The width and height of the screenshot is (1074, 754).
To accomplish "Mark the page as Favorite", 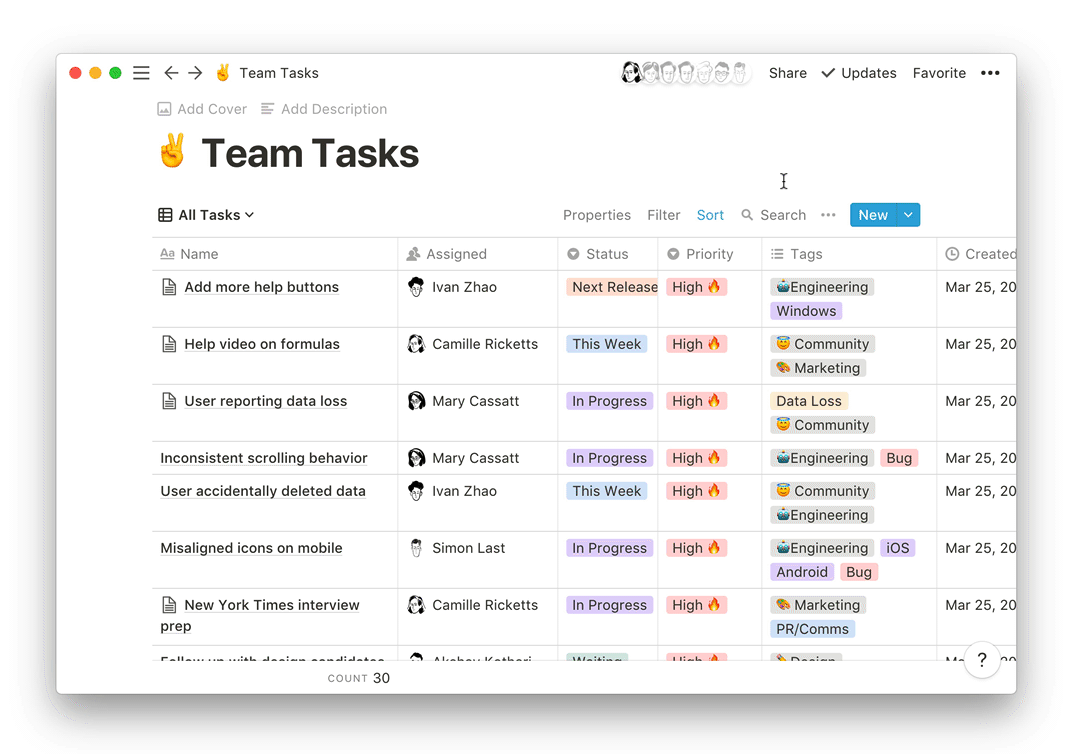I will 939,73.
